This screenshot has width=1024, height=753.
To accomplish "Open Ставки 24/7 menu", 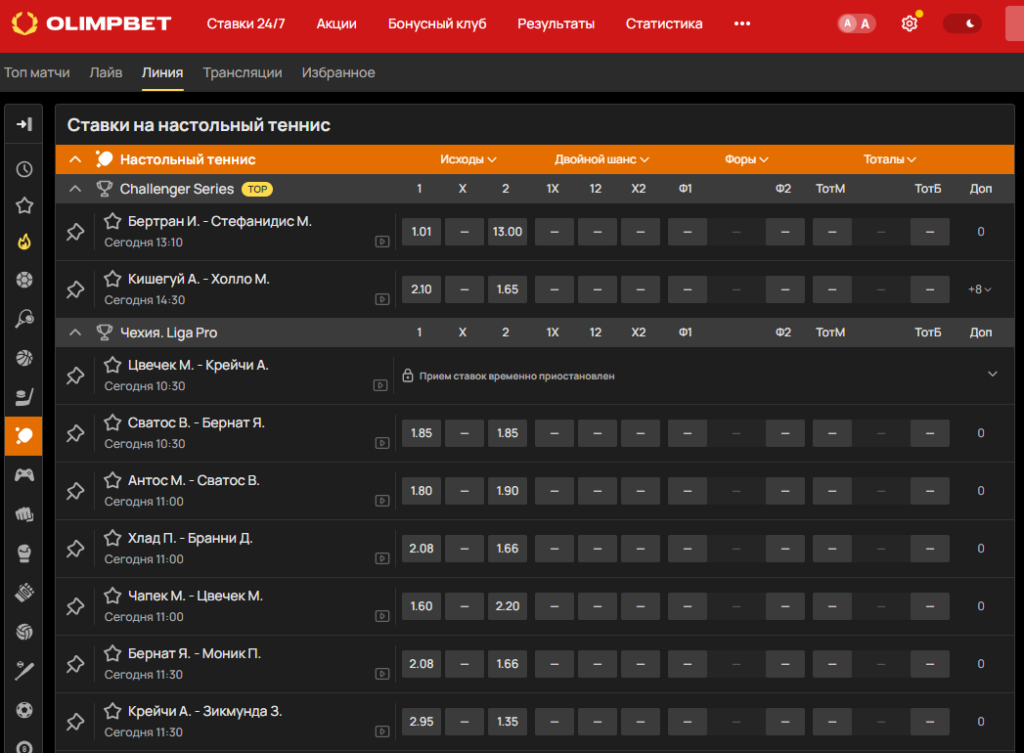I will click(x=246, y=24).
